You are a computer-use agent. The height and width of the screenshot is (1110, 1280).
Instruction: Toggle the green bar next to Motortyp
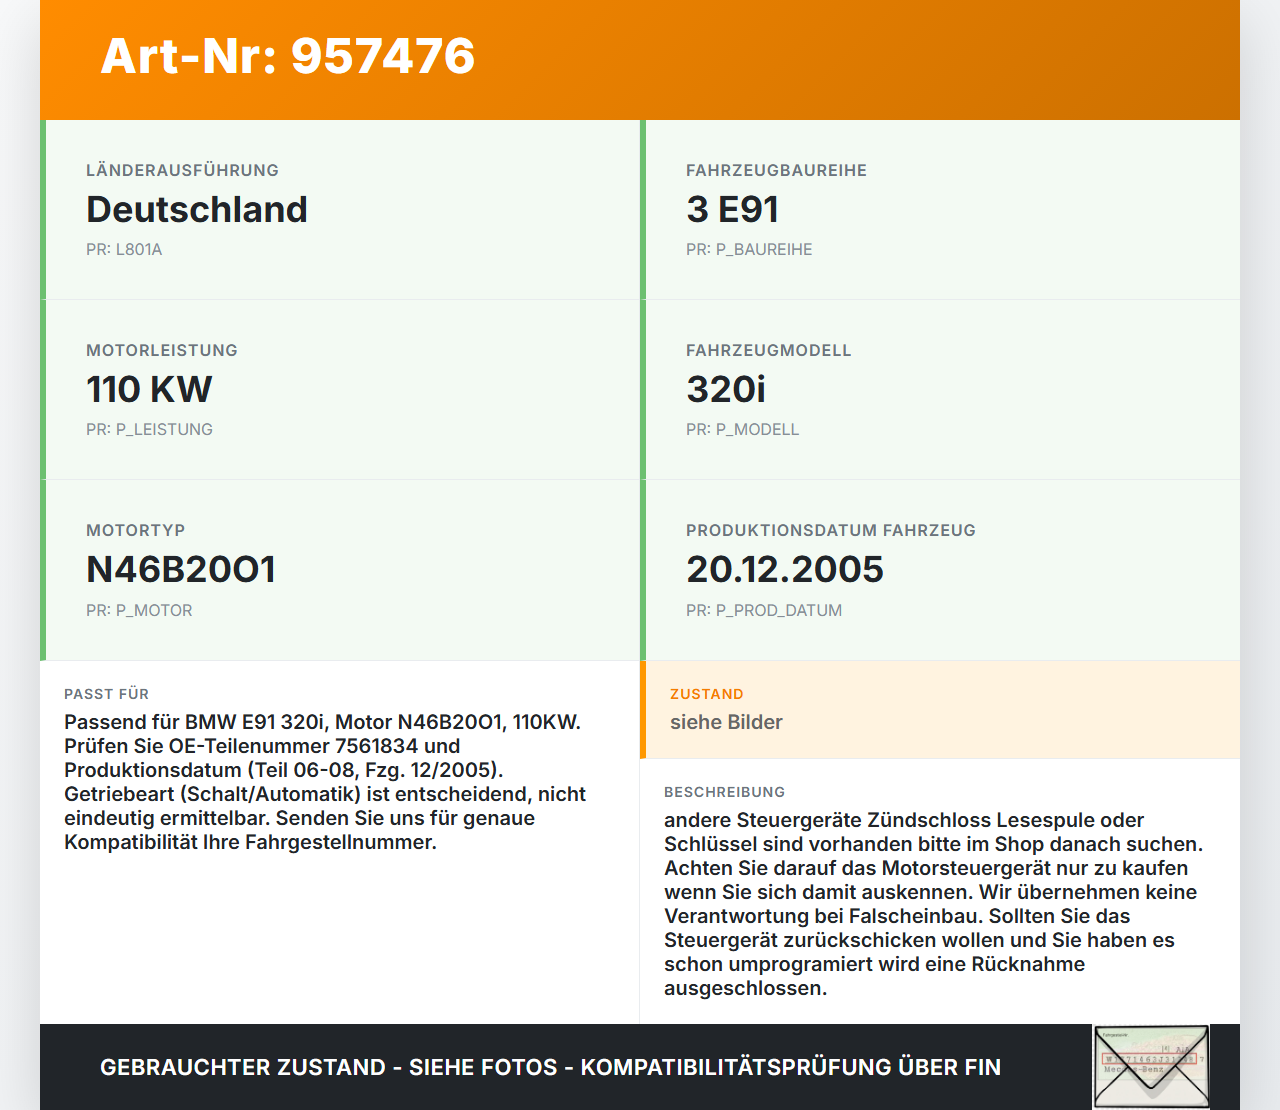pyautogui.click(x=41, y=569)
